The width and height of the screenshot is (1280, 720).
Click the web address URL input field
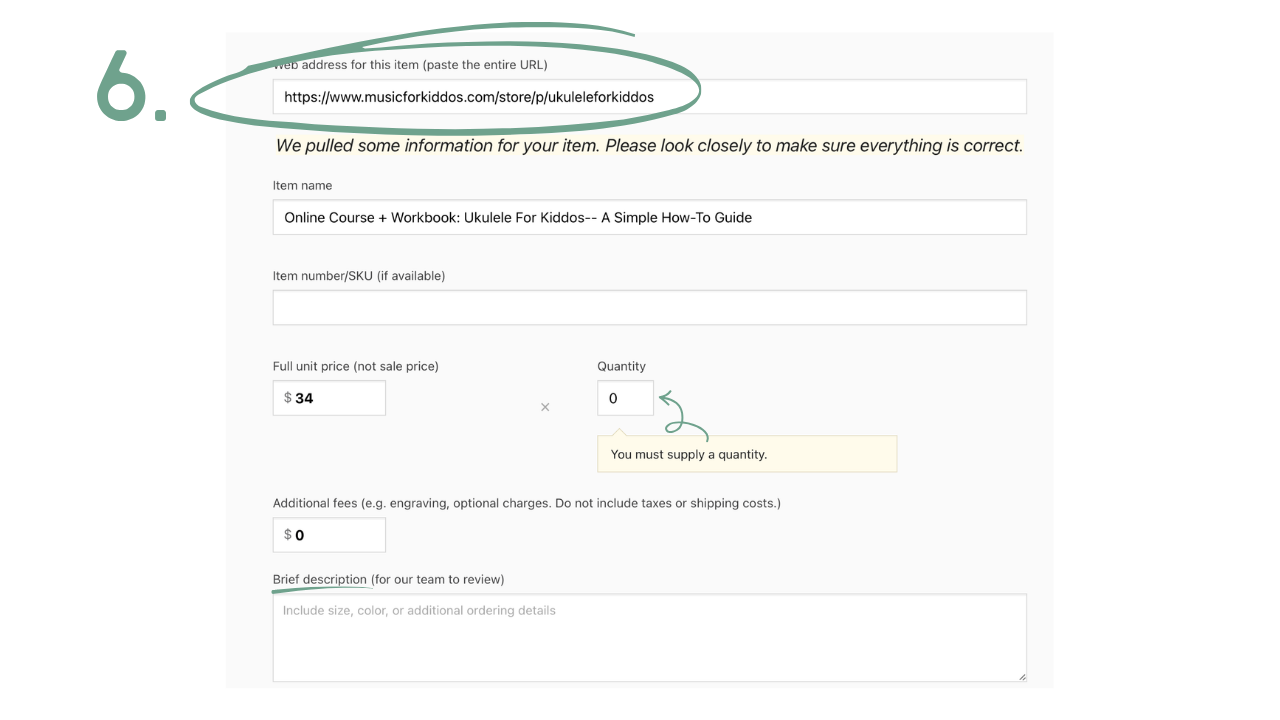(x=649, y=97)
